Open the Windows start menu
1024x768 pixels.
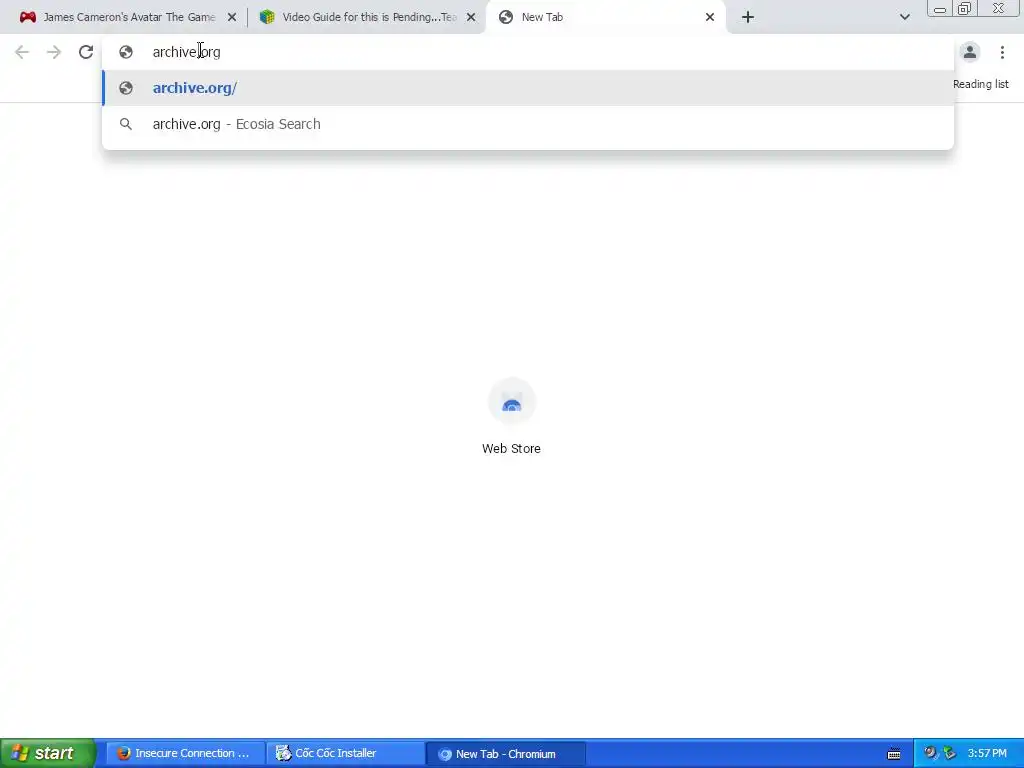point(48,753)
